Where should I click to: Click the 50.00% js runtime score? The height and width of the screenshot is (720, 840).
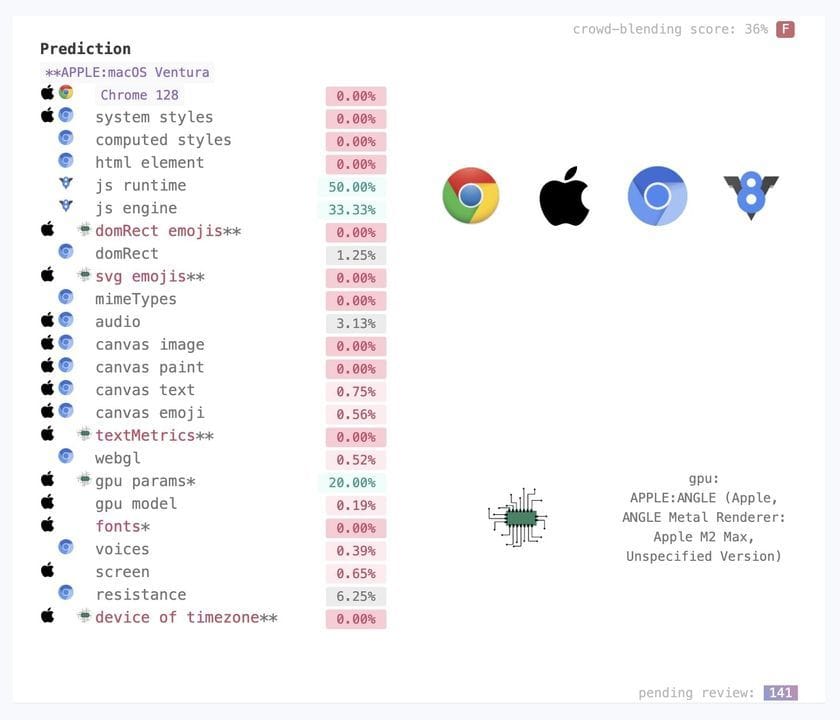[355, 187]
